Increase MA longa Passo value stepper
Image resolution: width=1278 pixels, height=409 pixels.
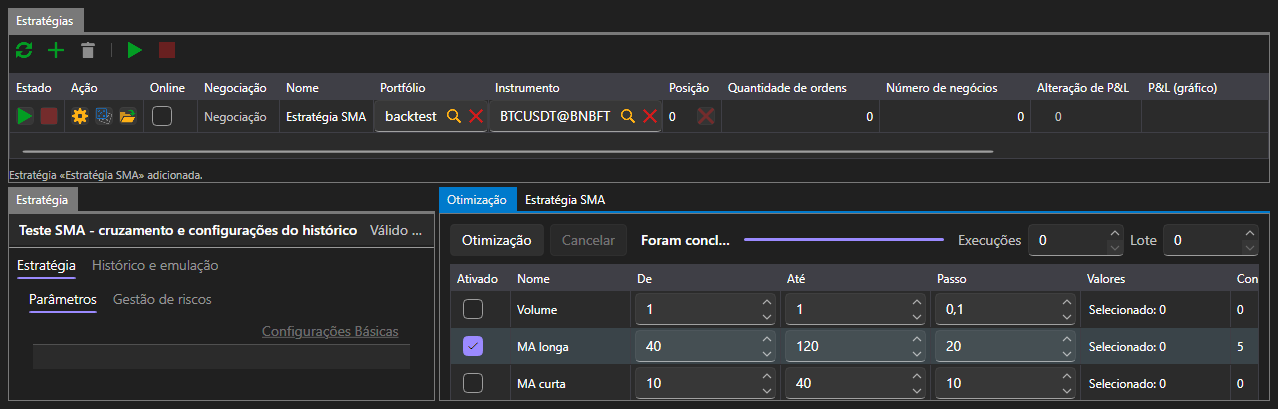coord(1066,339)
